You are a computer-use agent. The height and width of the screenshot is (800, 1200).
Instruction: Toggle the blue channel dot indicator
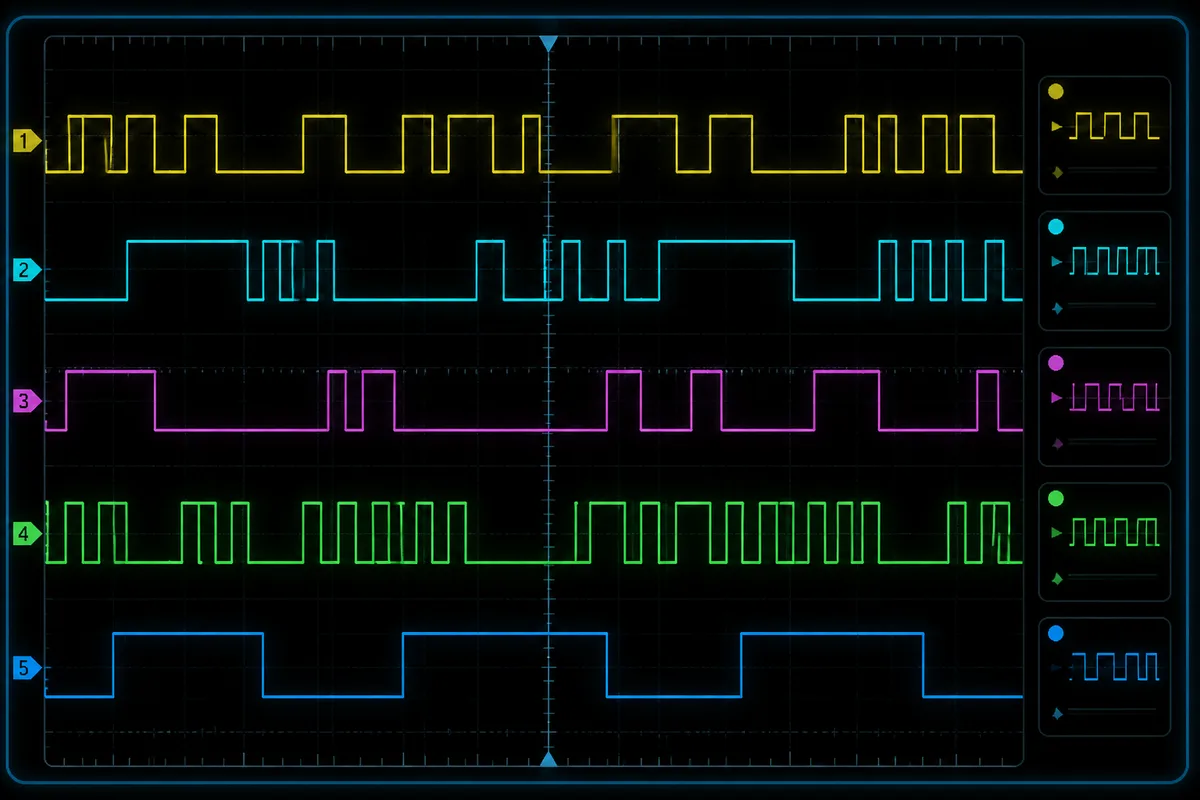click(1054, 632)
